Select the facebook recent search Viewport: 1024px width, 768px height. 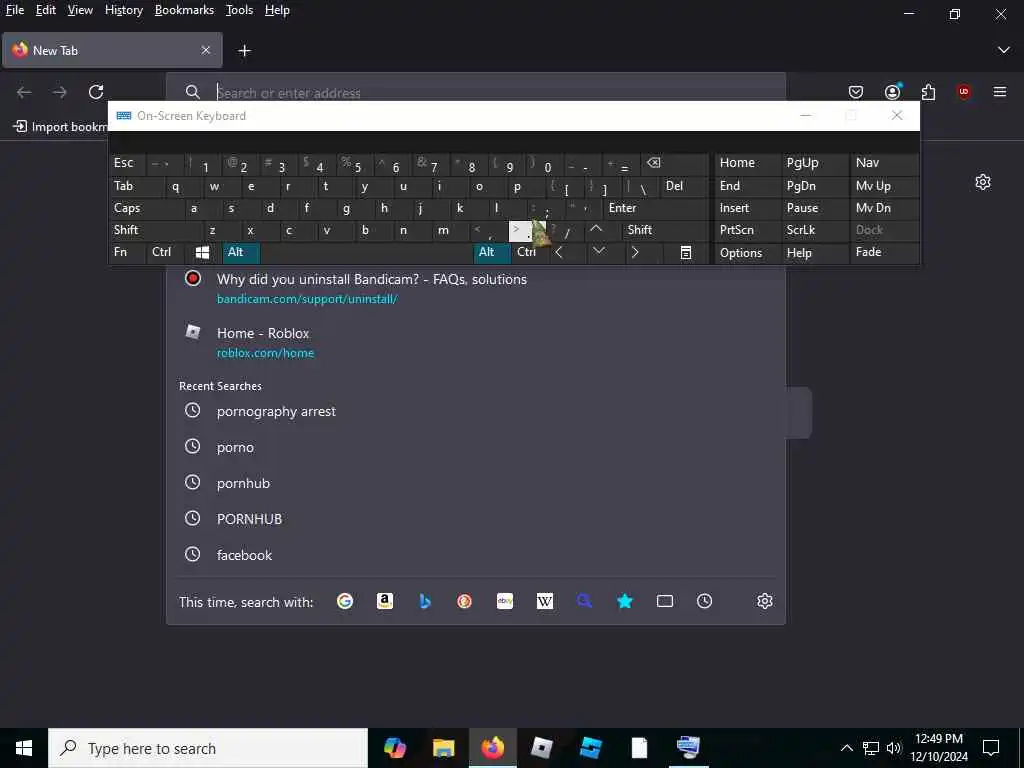475,555
